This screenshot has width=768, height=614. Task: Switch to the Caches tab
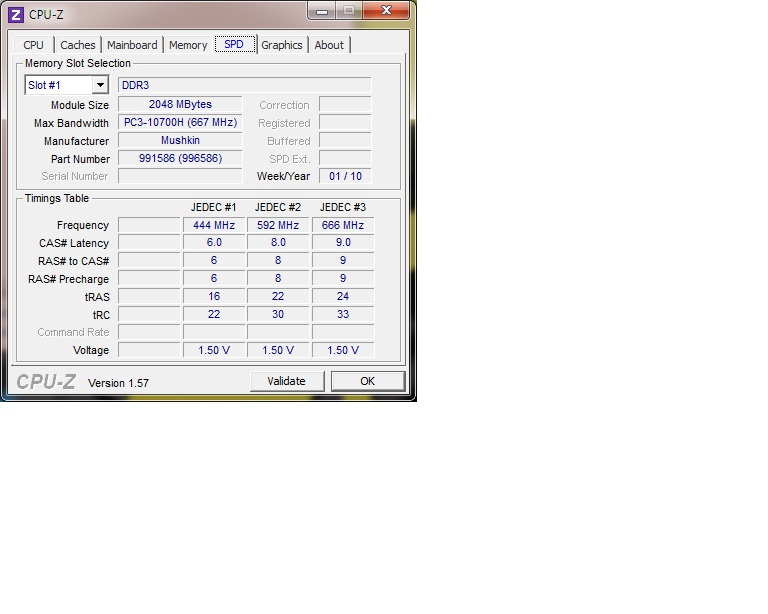click(78, 45)
